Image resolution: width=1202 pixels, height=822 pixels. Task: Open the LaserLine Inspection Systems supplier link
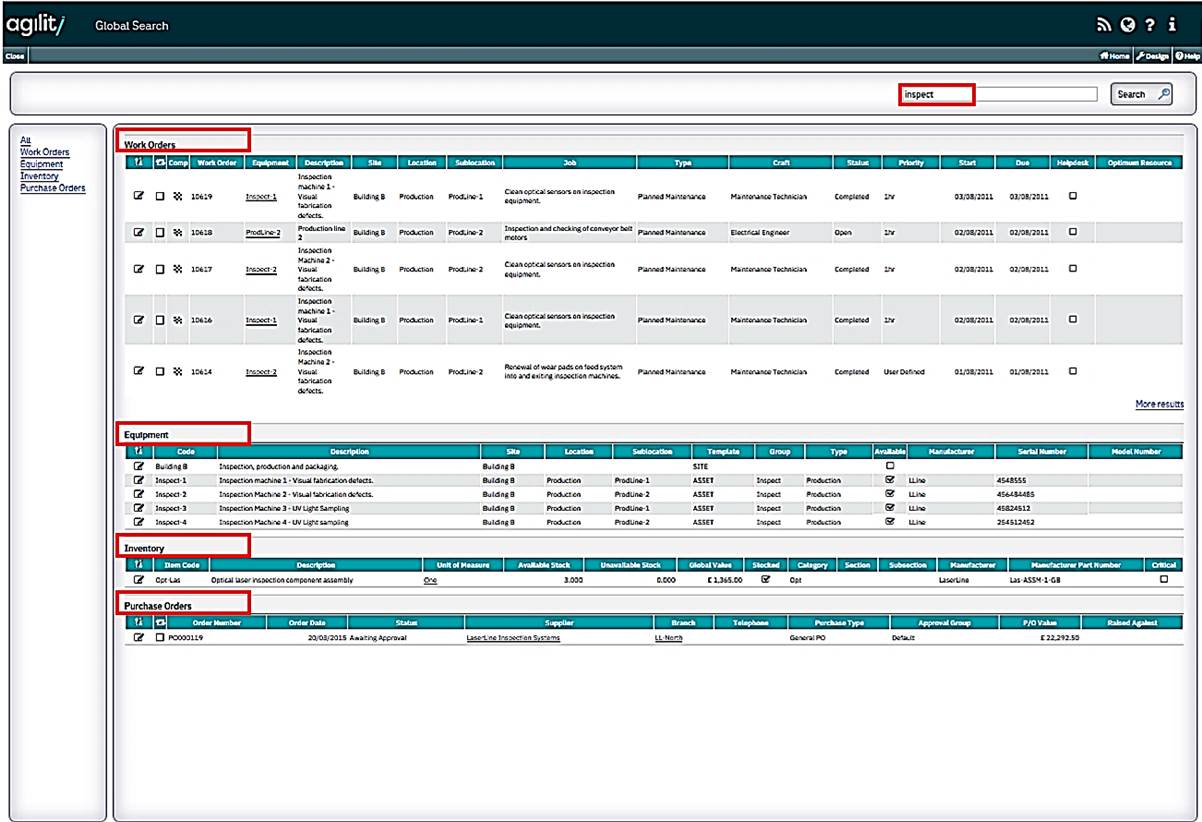513,638
